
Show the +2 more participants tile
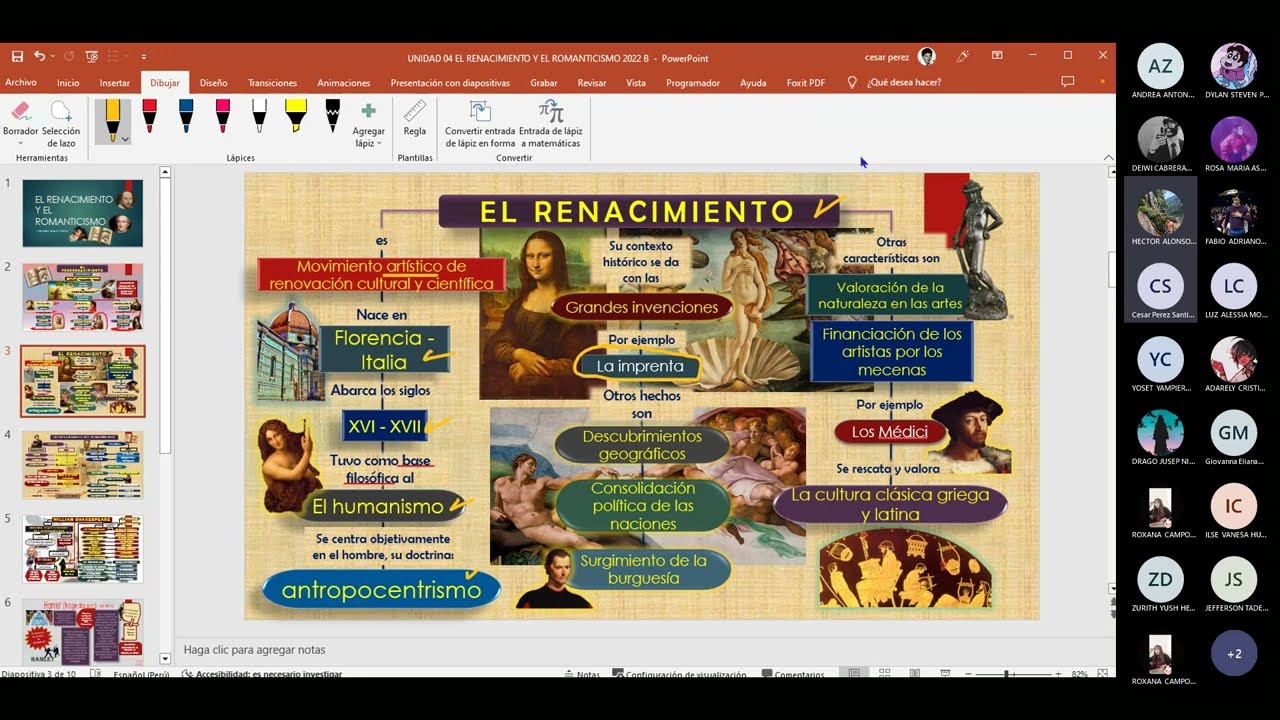[x=1234, y=653]
